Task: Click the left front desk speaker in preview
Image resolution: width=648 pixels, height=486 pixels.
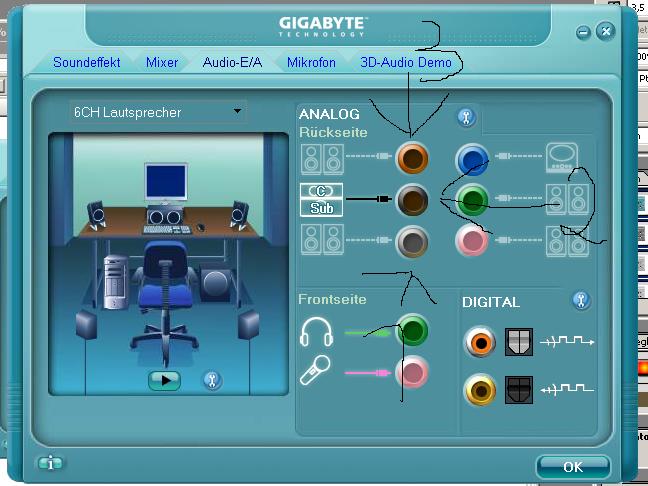Action: coord(96,215)
